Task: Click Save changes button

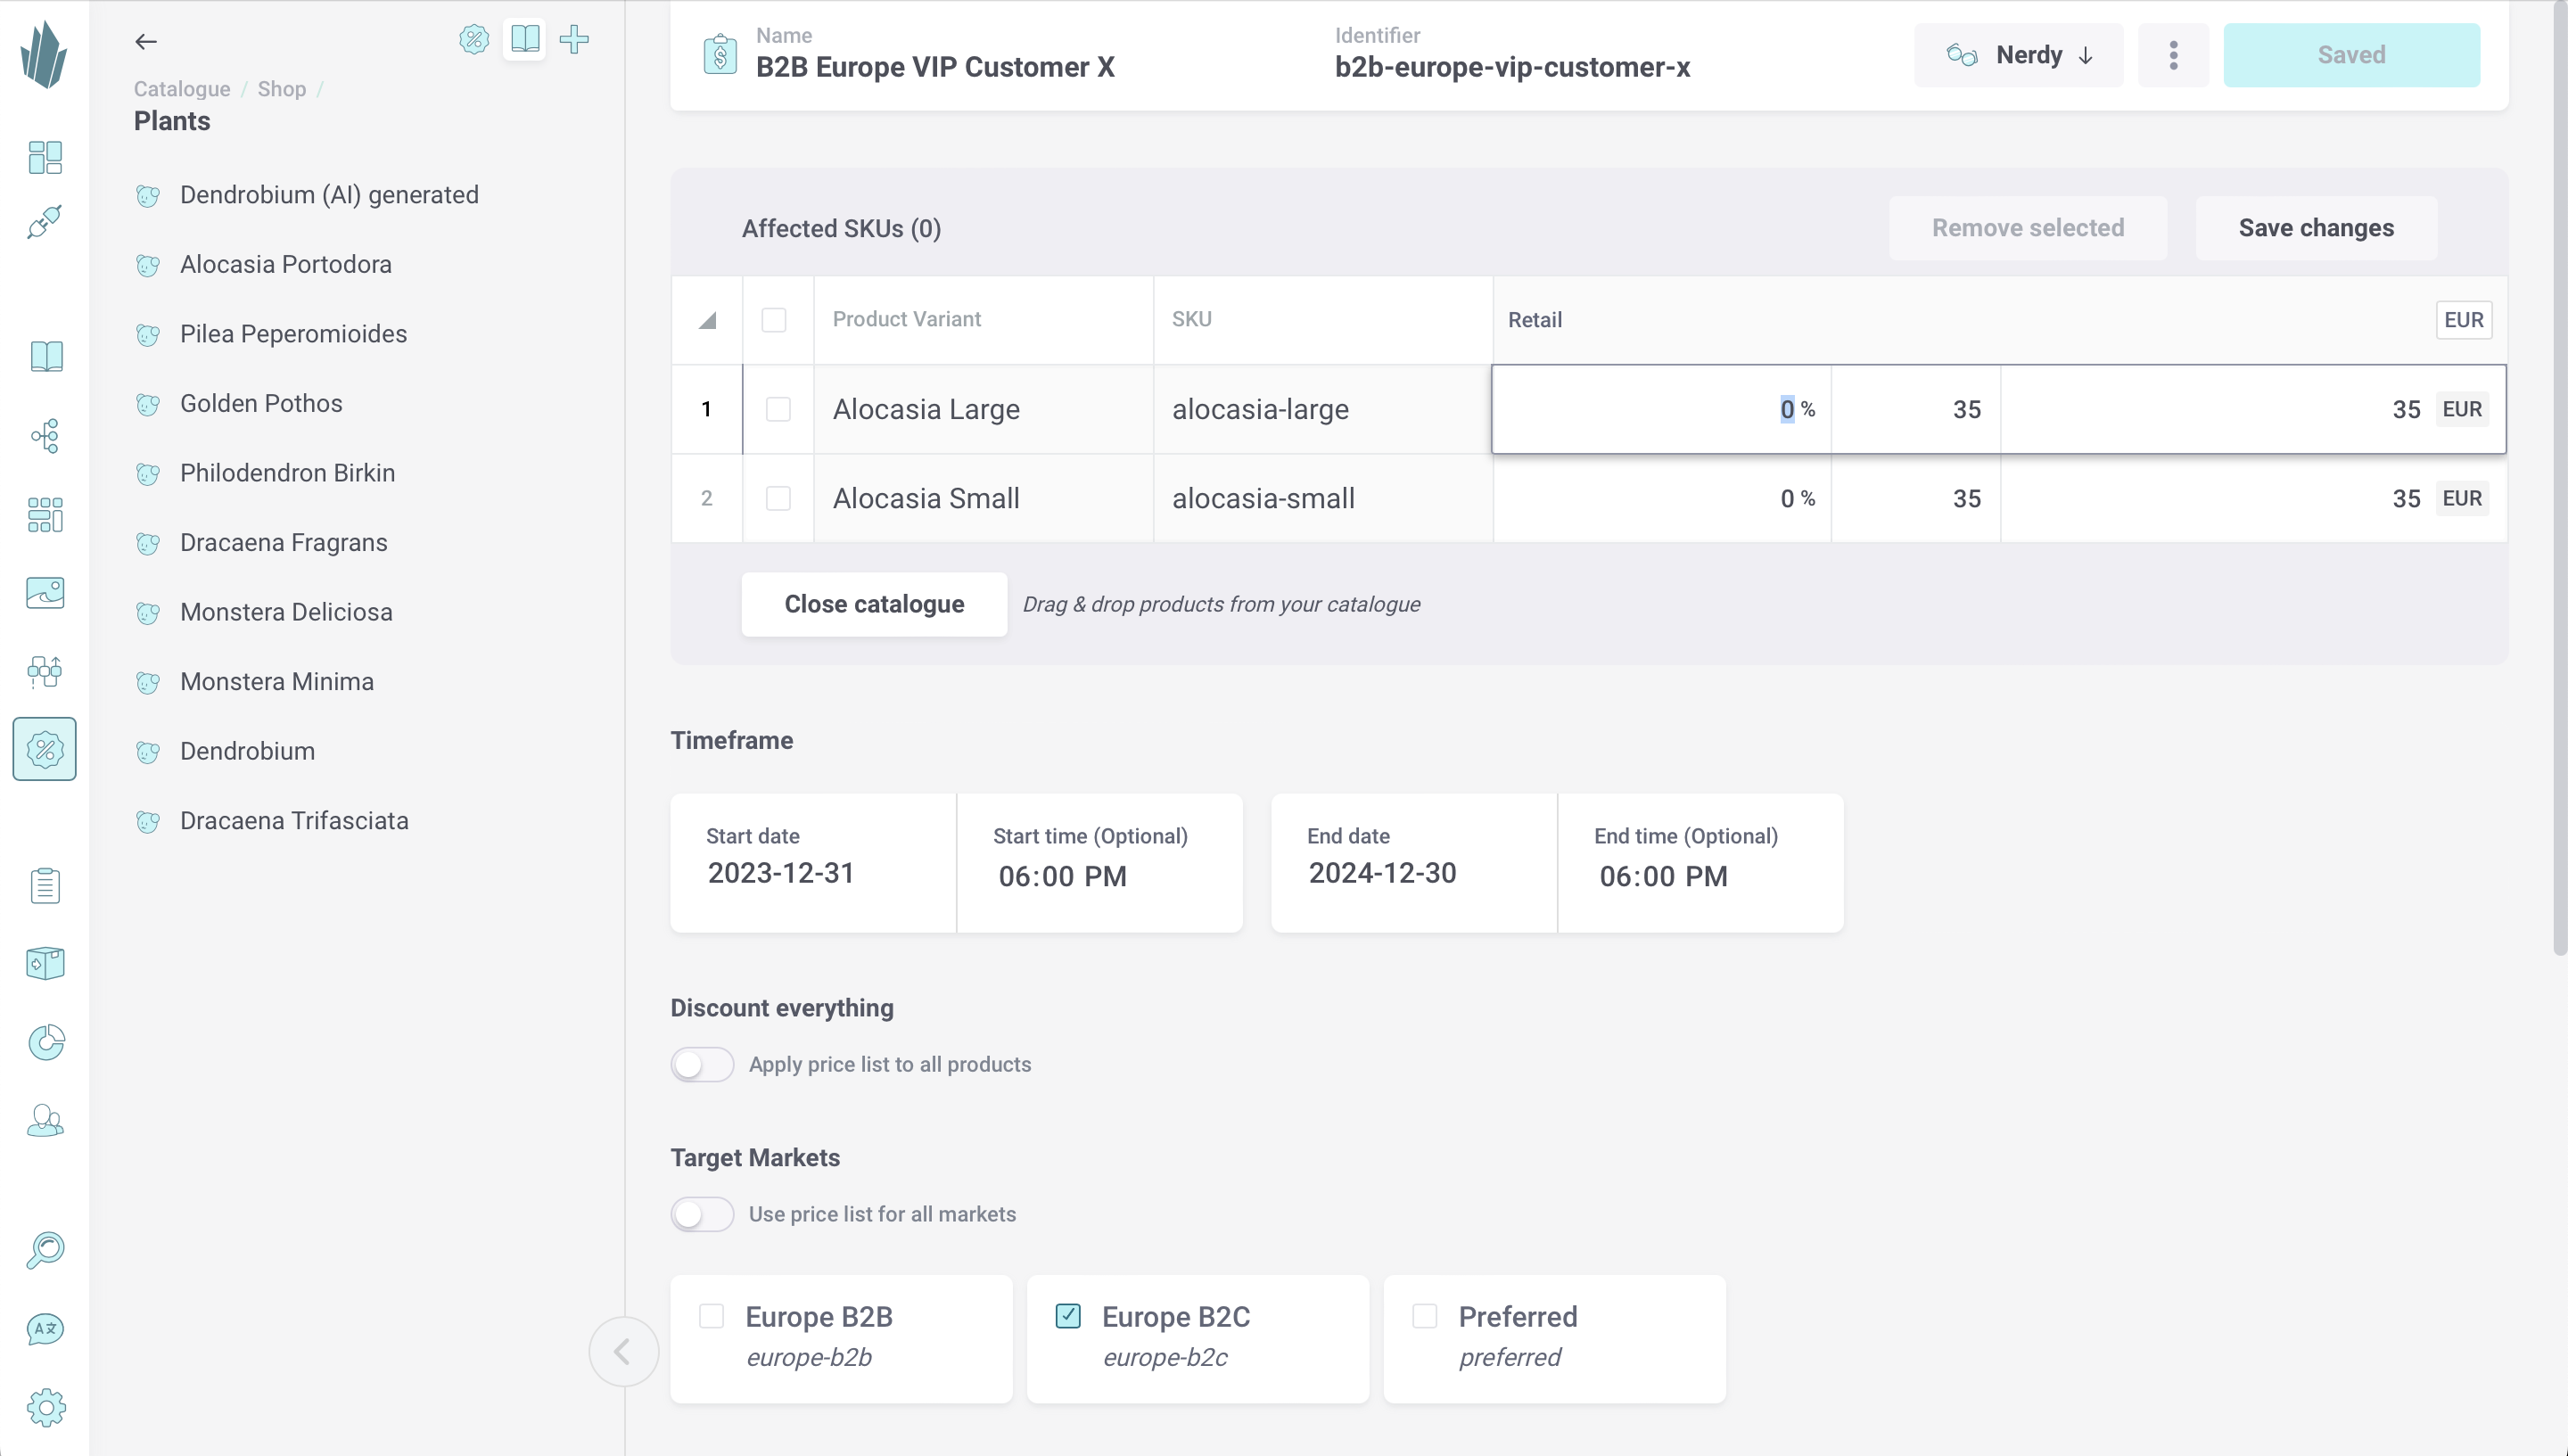Action: click(x=2316, y=227)
